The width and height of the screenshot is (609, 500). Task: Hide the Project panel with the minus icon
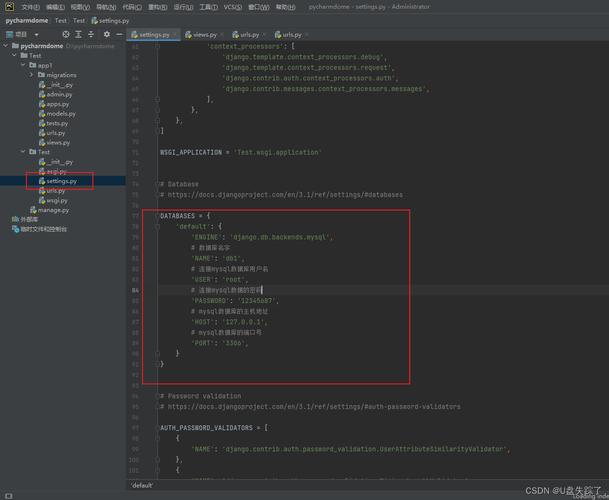[119, 34]
